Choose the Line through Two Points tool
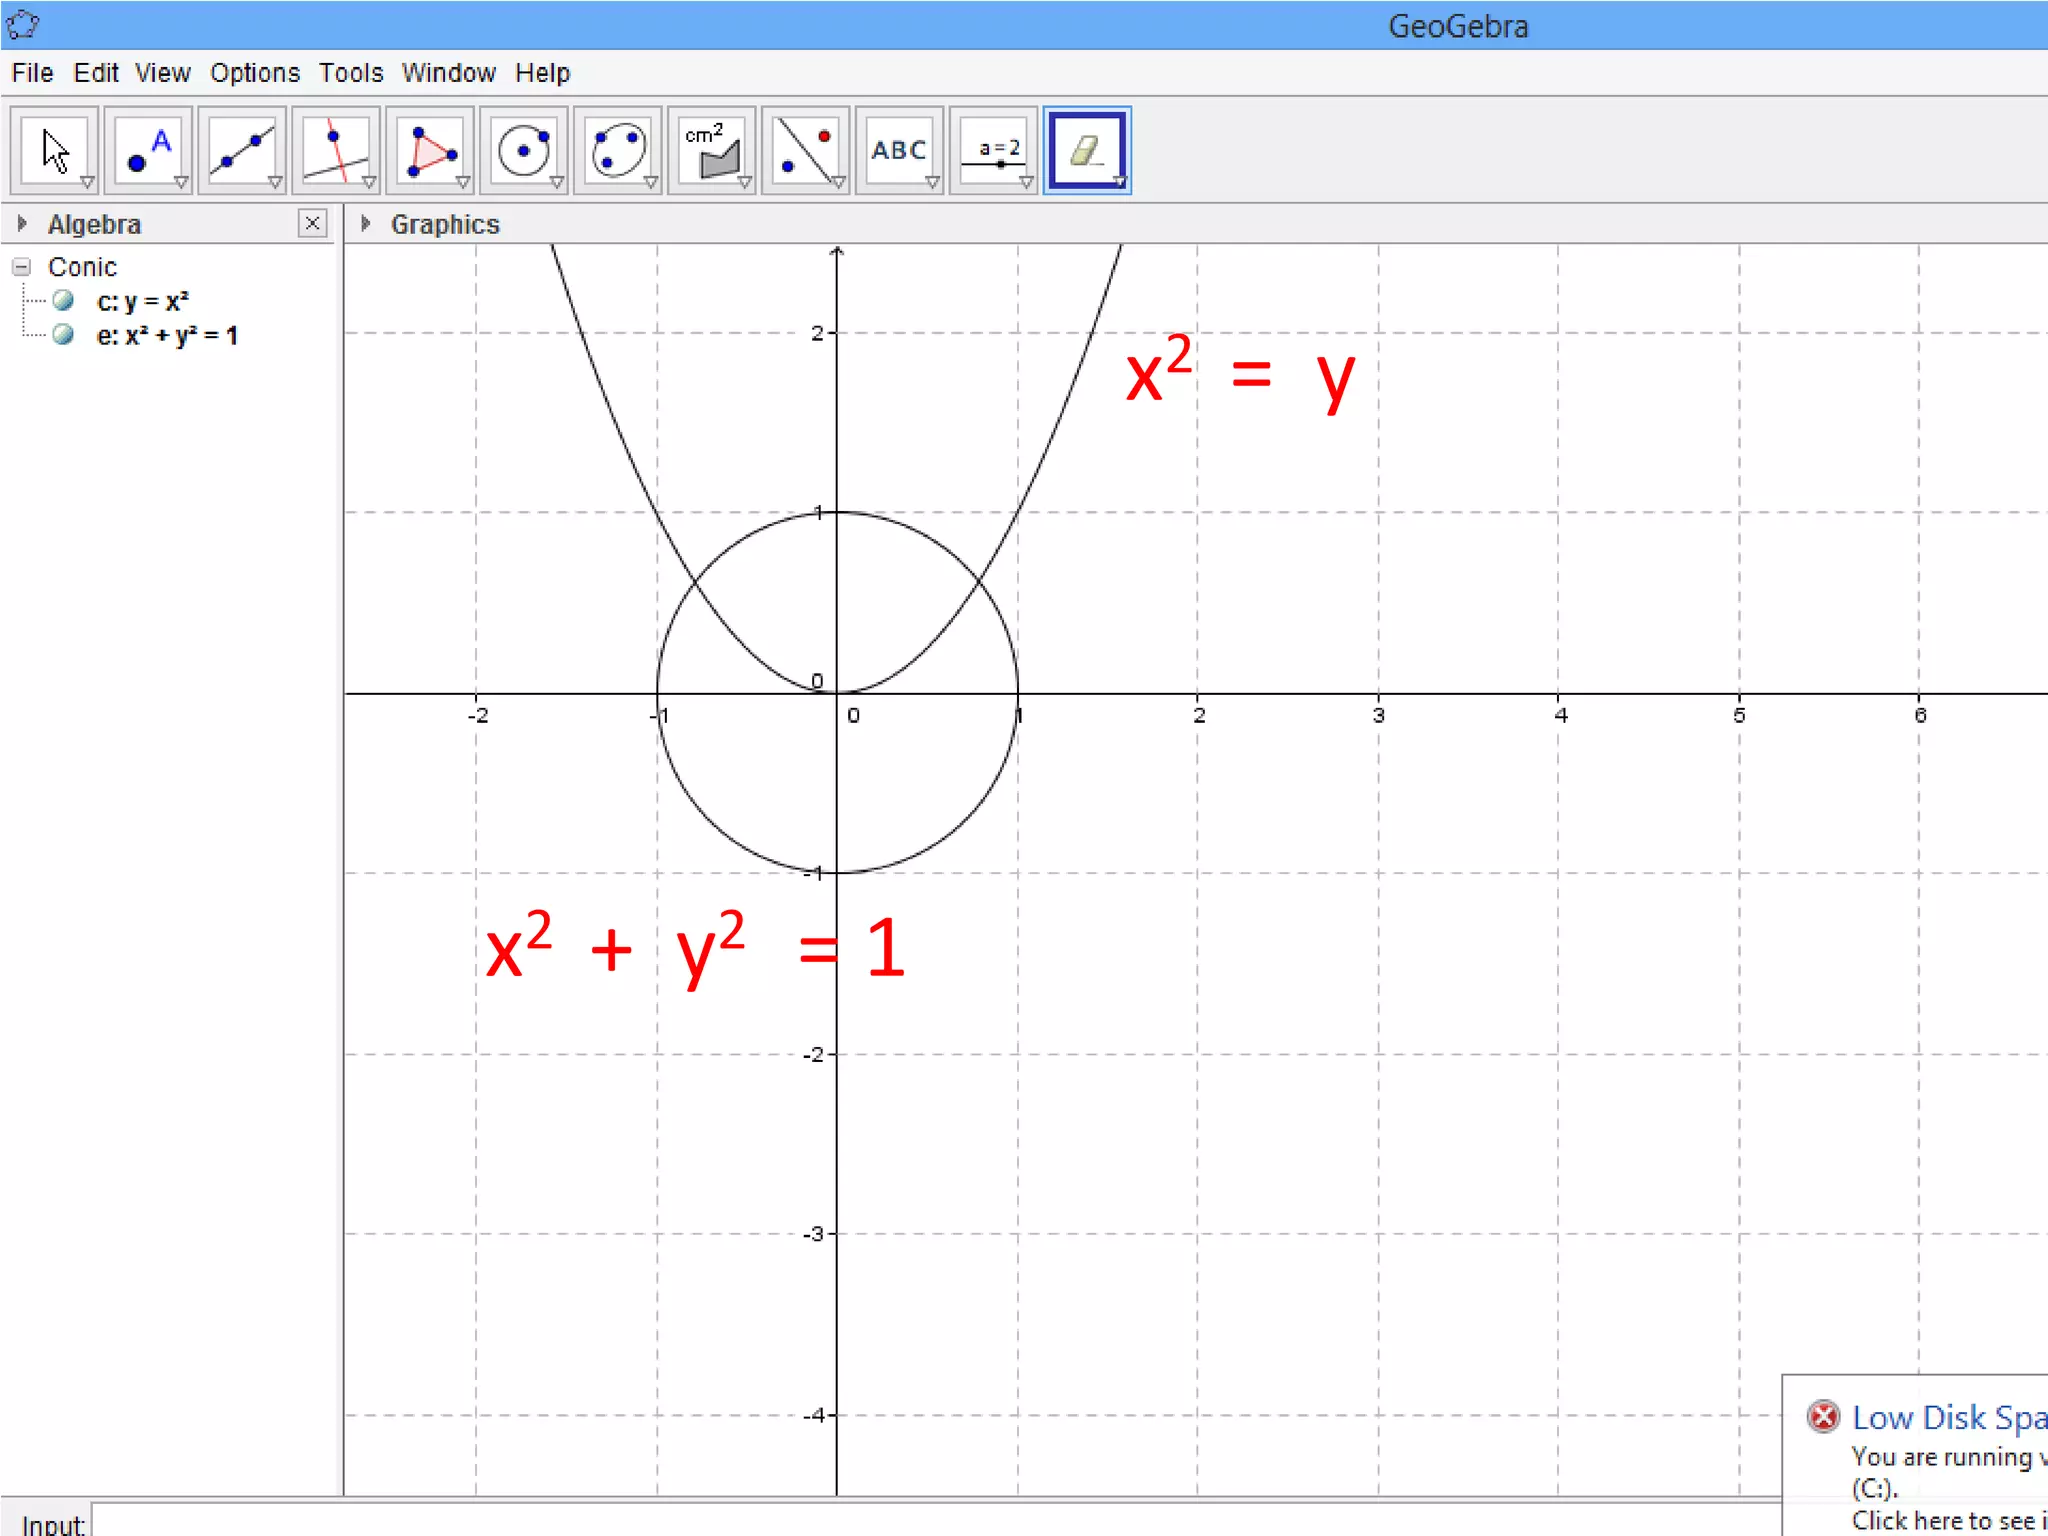The image size is (2048, 1536). pos(242,150)
